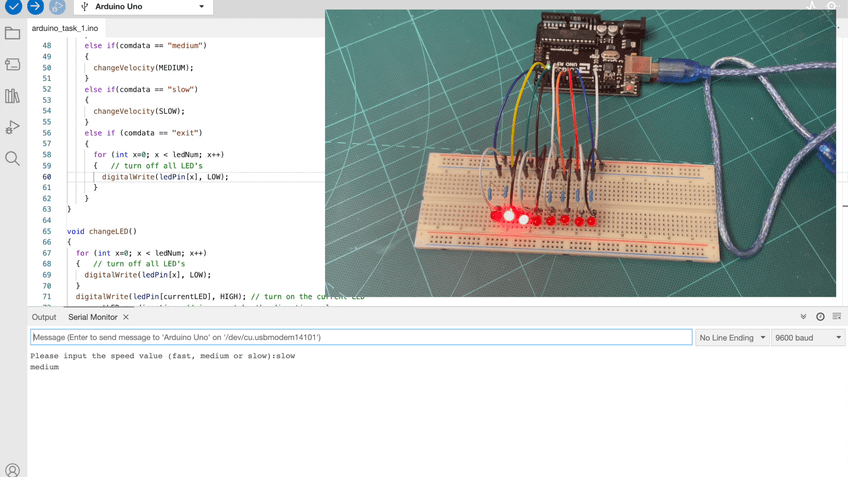Switch to the Output tab
This screenshot has width=848, height=477.
coord(44,317)
